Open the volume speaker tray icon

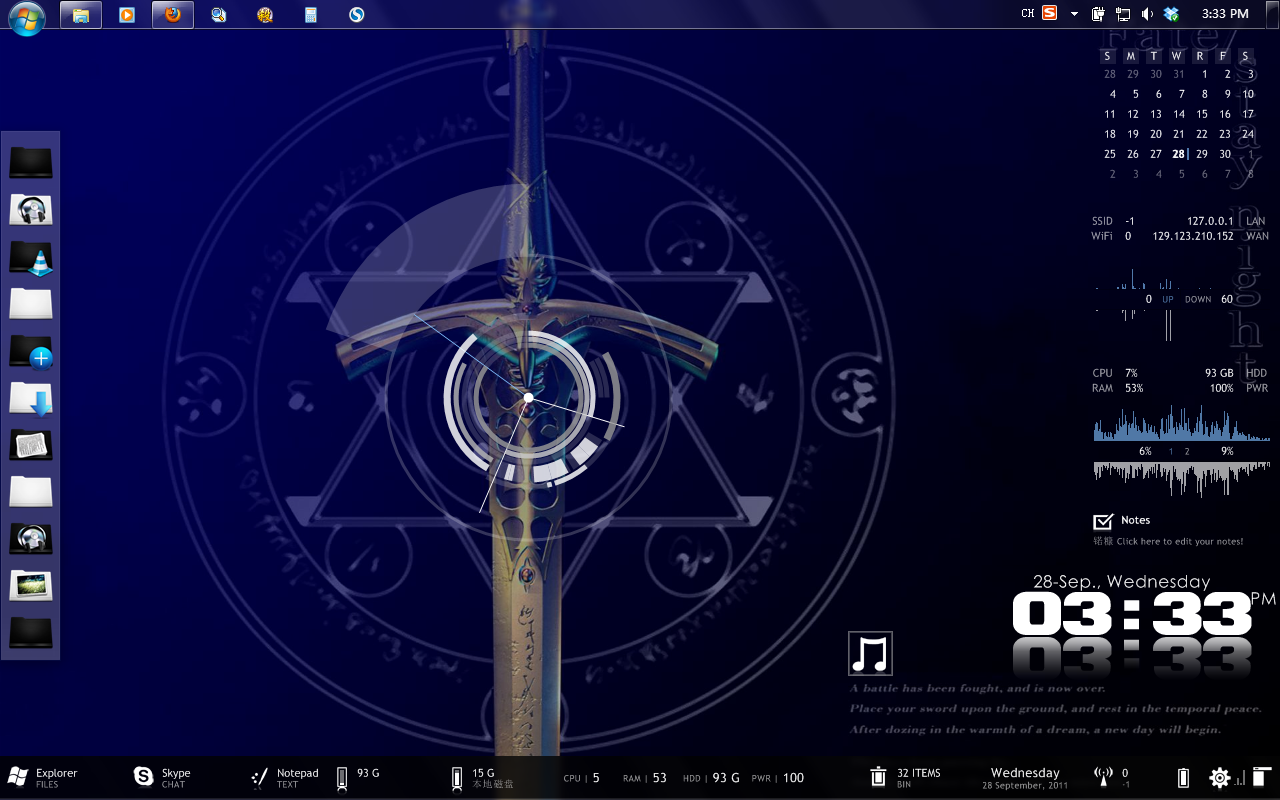tap(1147, 14)
